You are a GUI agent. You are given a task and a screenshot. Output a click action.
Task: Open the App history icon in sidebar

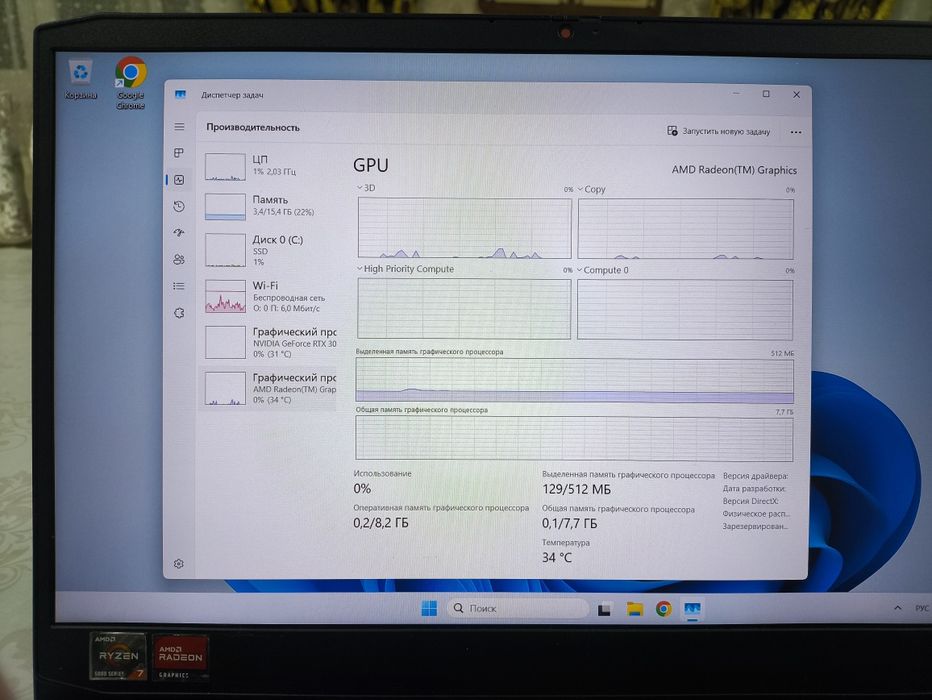pos(179,206)
